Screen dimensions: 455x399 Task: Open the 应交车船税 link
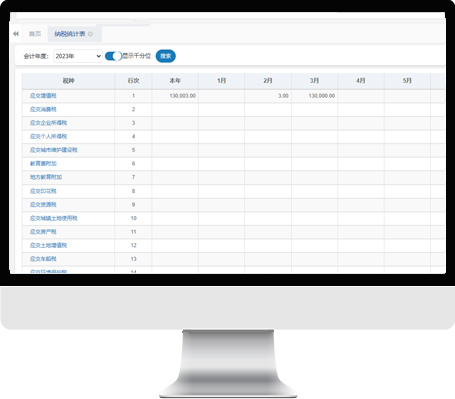(43, 259)
